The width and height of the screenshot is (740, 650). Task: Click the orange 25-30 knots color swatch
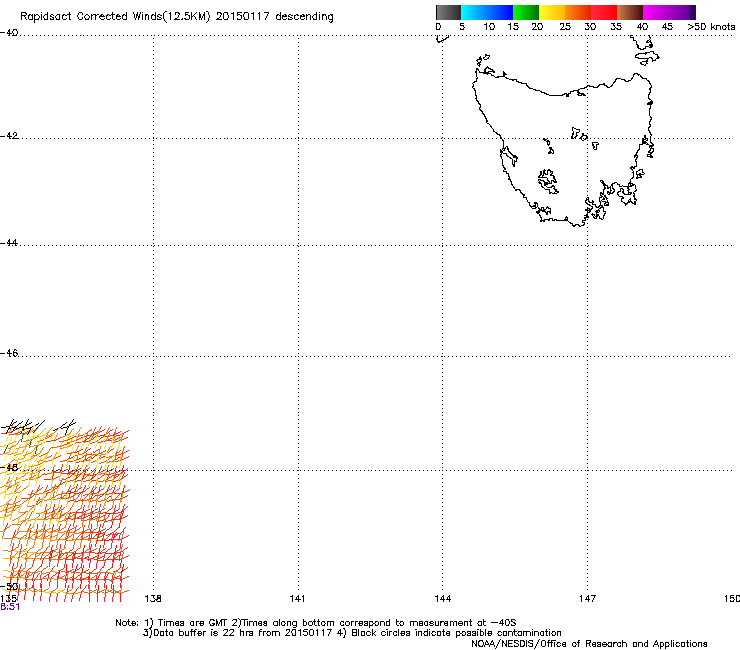tap(578, 12)
